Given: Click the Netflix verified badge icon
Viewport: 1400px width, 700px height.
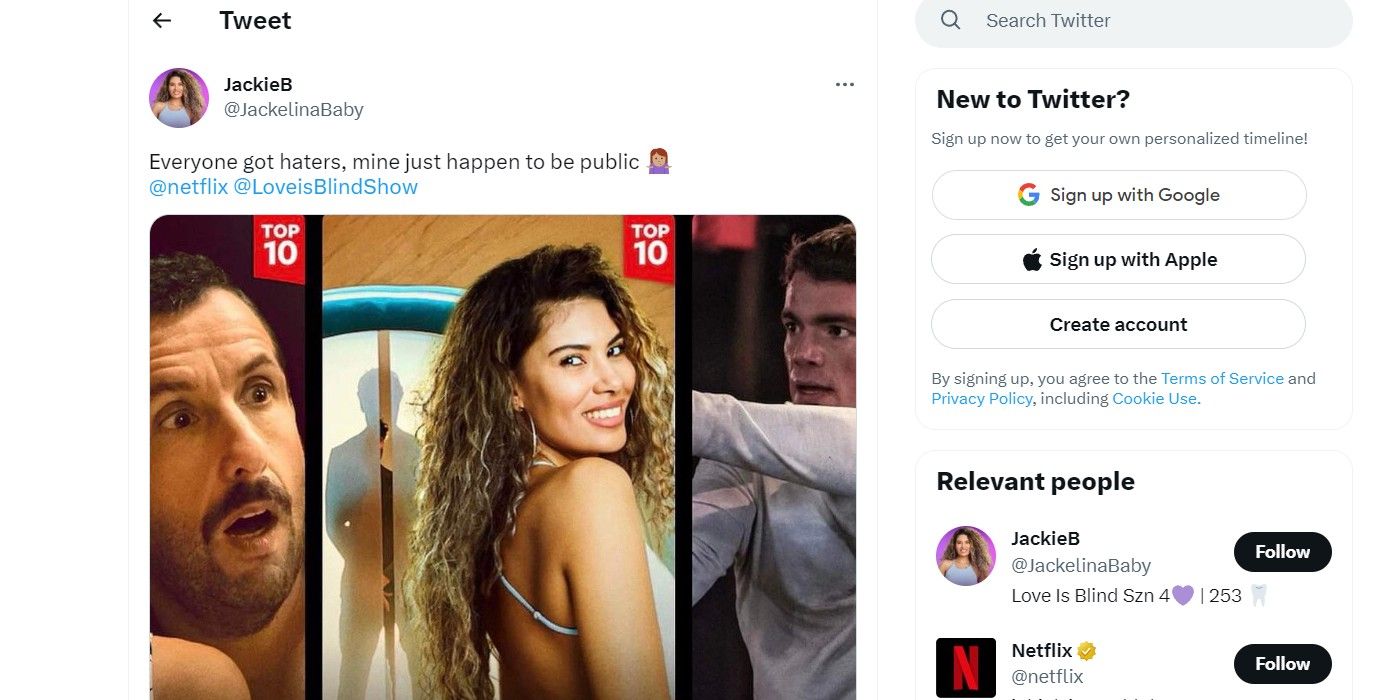Looking at the screenshot, I should tap(1087, 651).
